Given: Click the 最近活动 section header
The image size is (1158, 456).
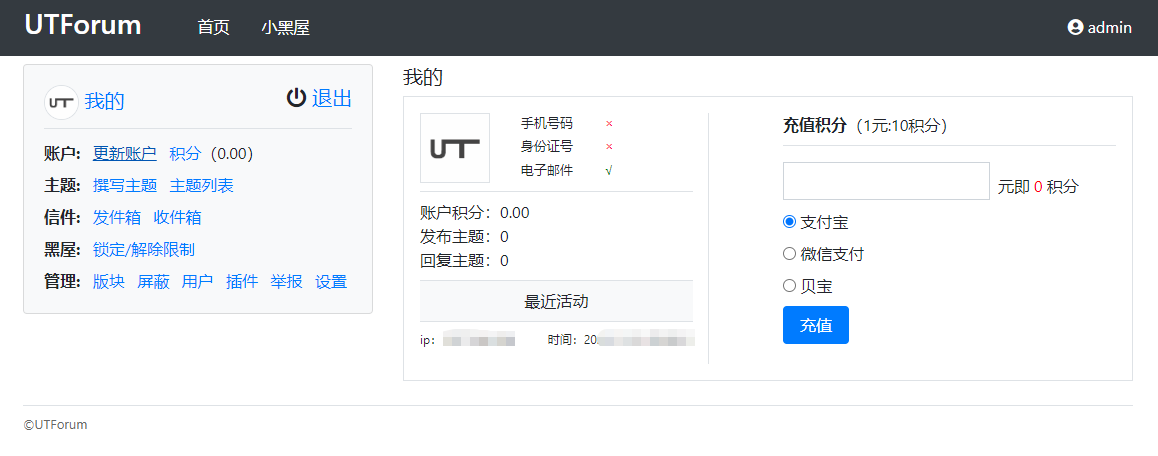Looking at the screenshot, I should 556,301.
